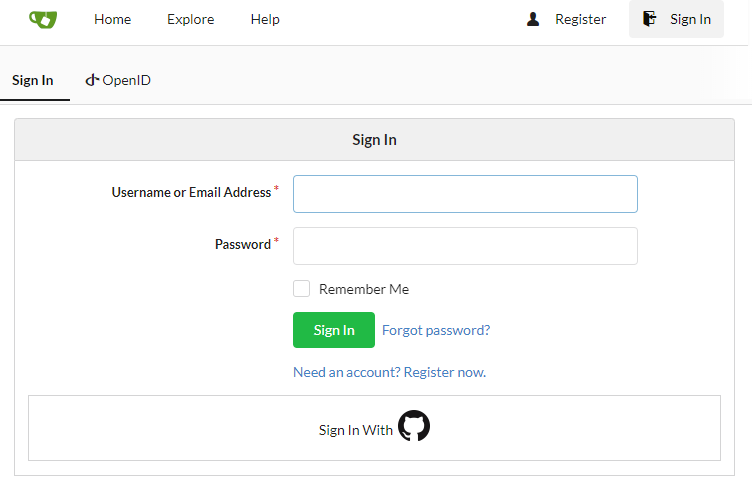Screen dimensions: 752x491
Task: Select the Sign In tab
Action: point(33,80)
